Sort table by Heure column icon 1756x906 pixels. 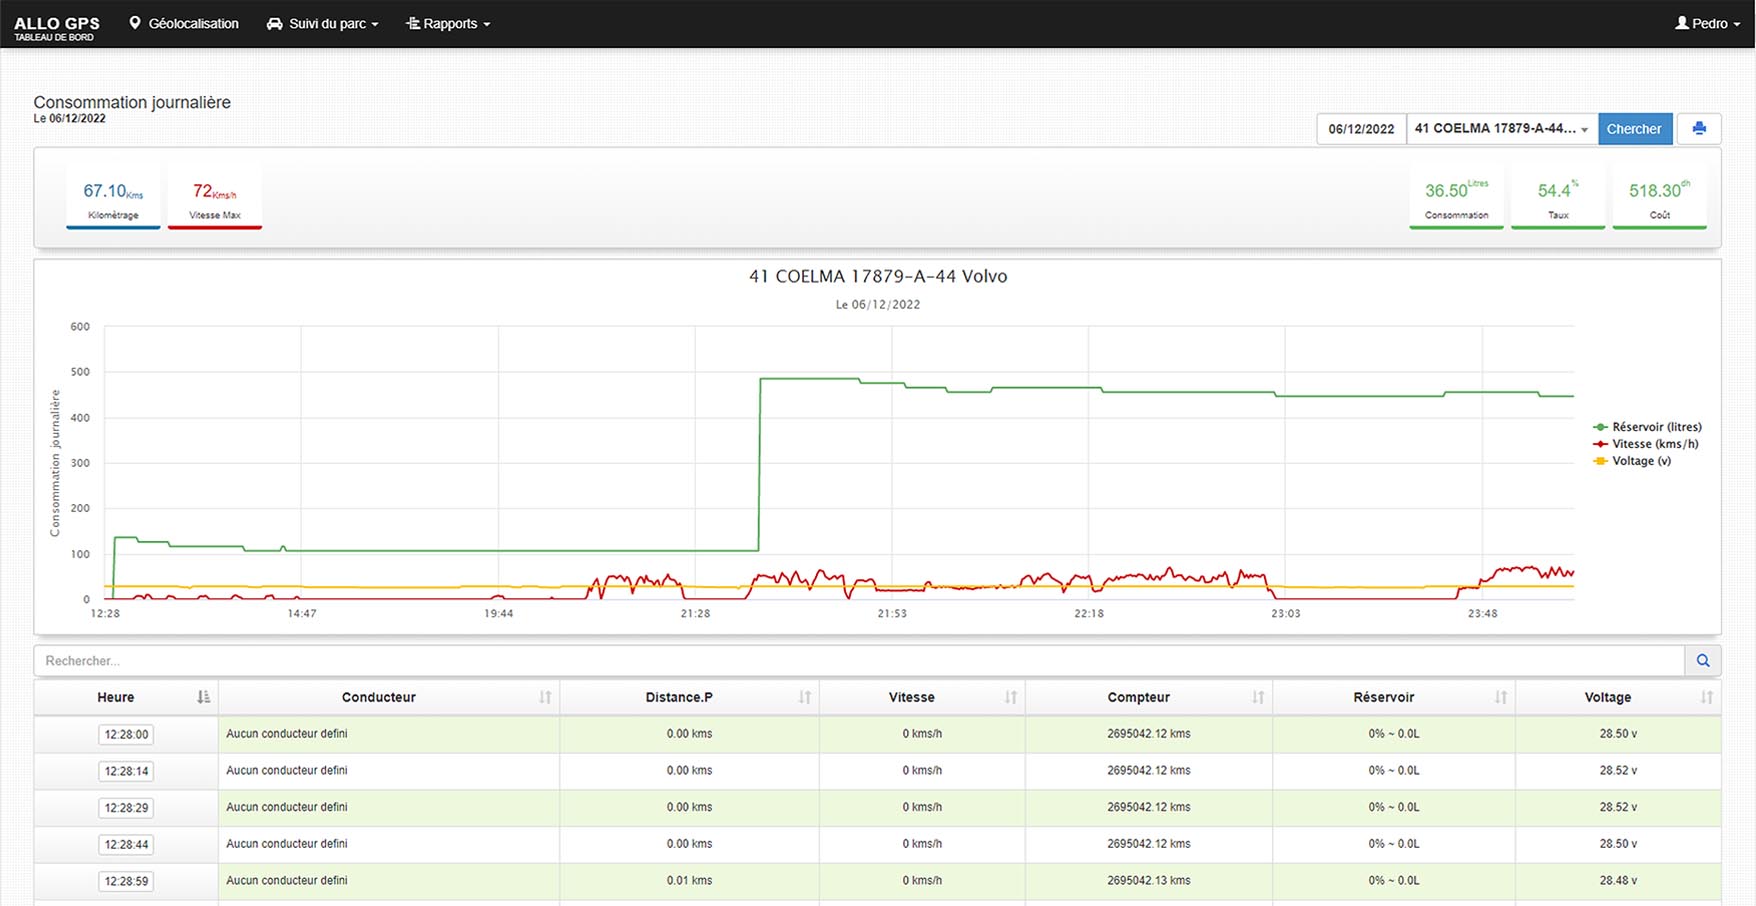tap(203, 697)
